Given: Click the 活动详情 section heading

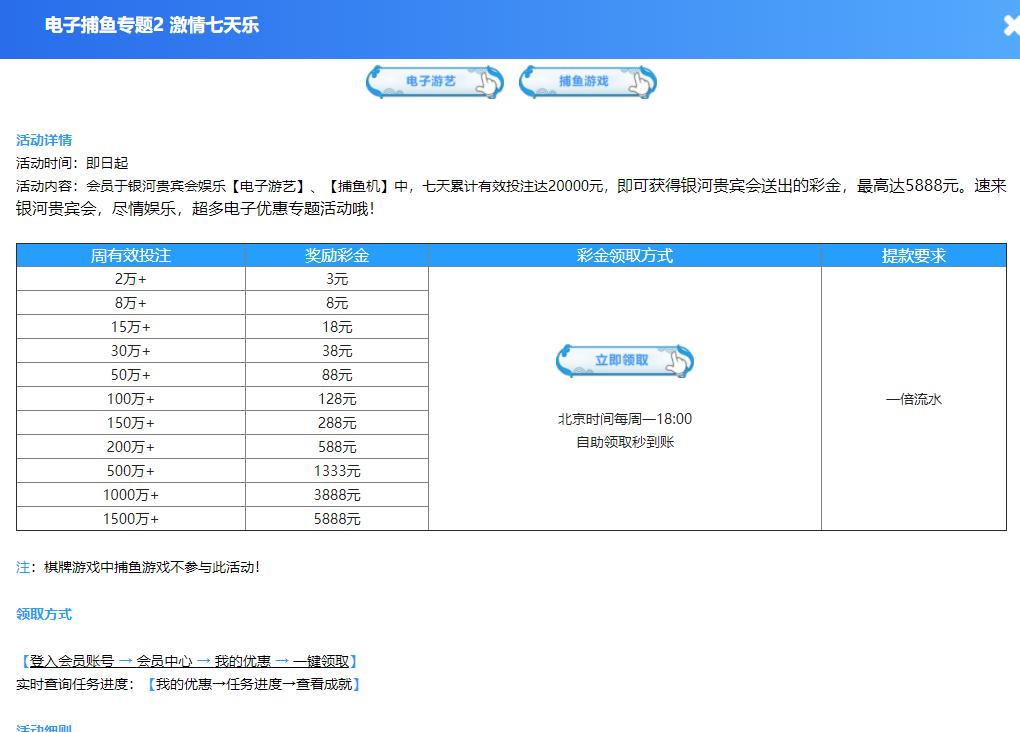Looking at the screenshot, I should (44, 140).
